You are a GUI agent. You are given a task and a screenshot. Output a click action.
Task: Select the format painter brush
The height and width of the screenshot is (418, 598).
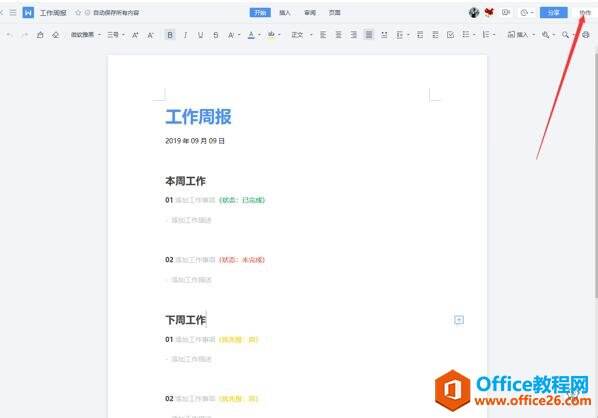40,35
